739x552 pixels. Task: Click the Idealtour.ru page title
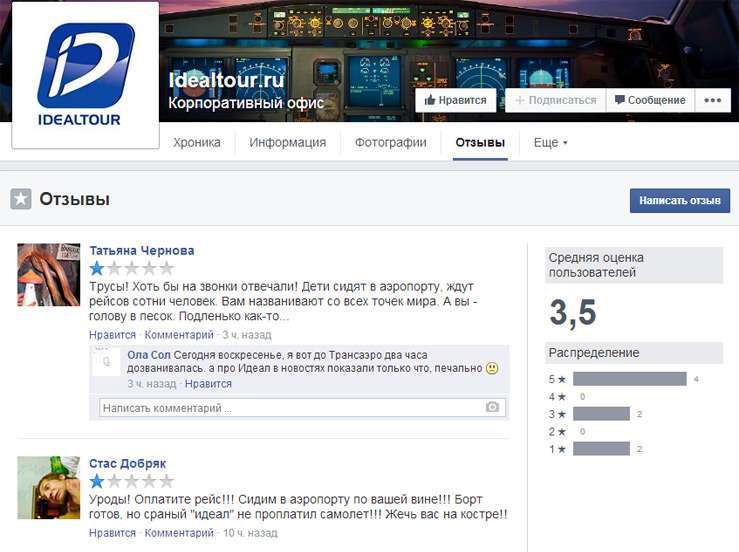(x=227, y=80)
